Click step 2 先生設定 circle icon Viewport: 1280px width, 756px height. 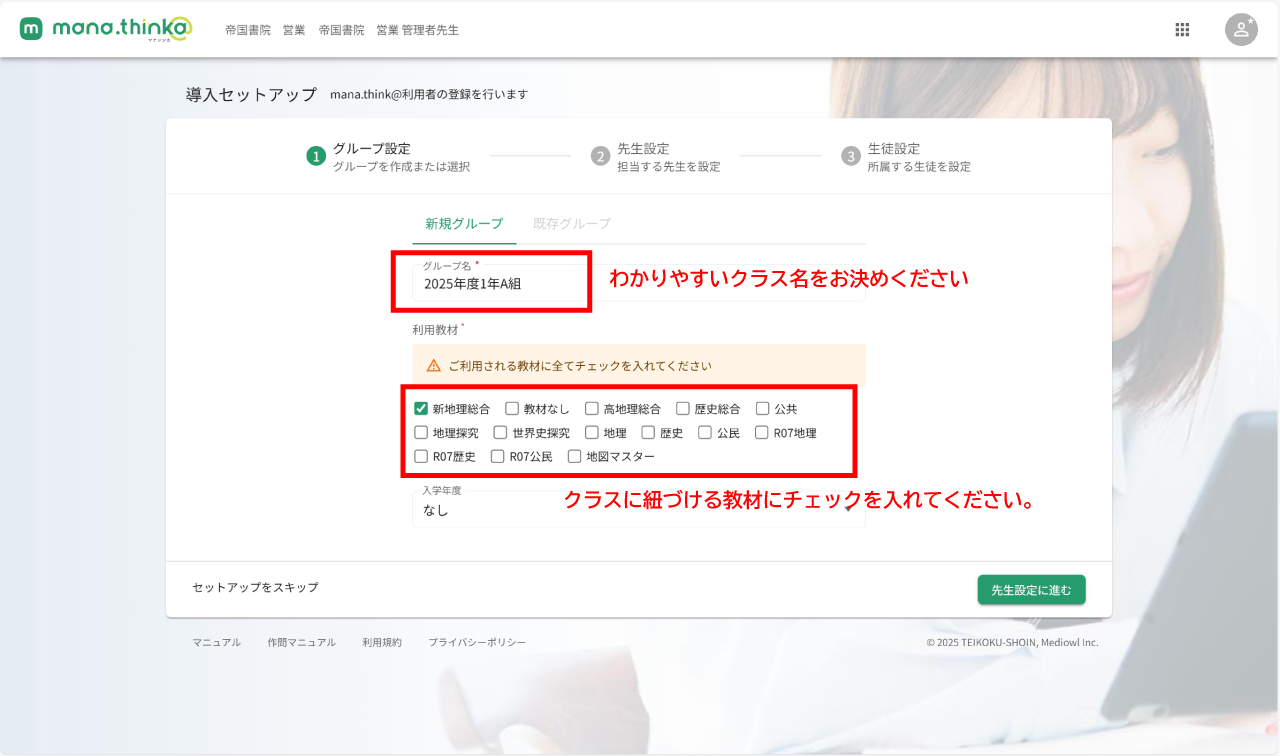pos(600,156)
